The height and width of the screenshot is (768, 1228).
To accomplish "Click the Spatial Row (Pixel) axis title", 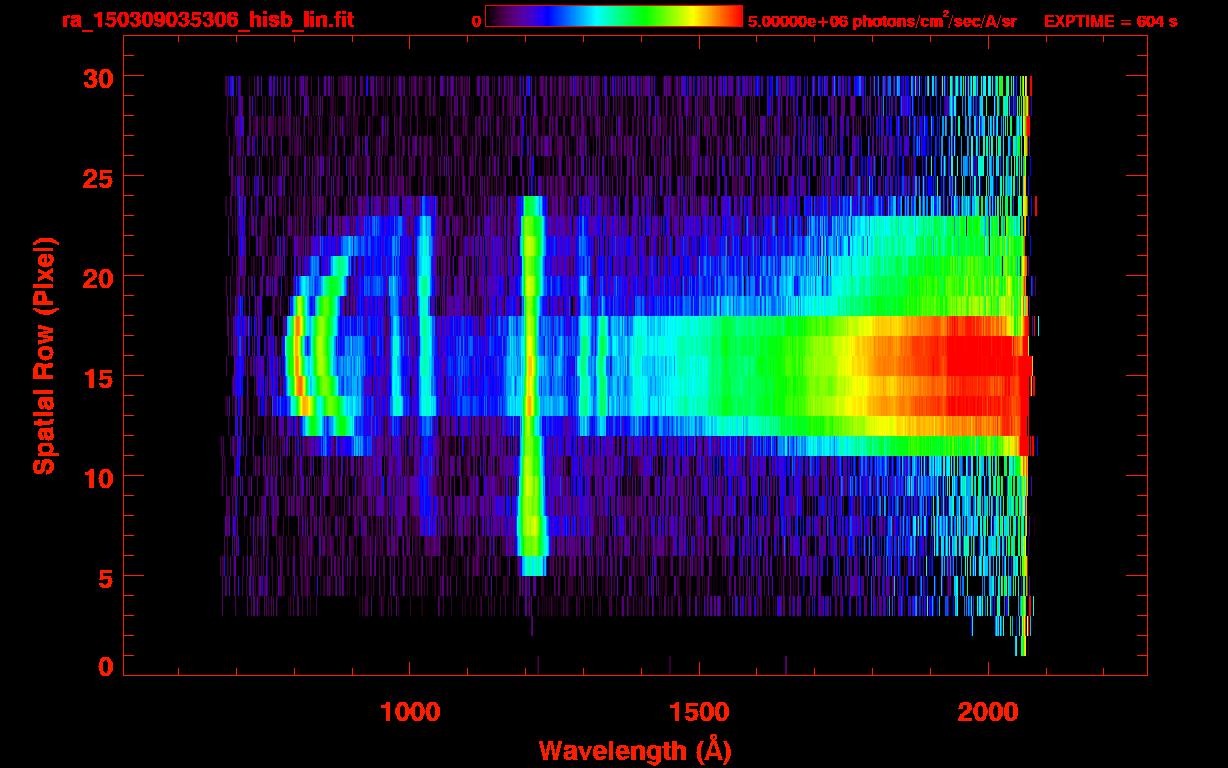I will [44, 355].
